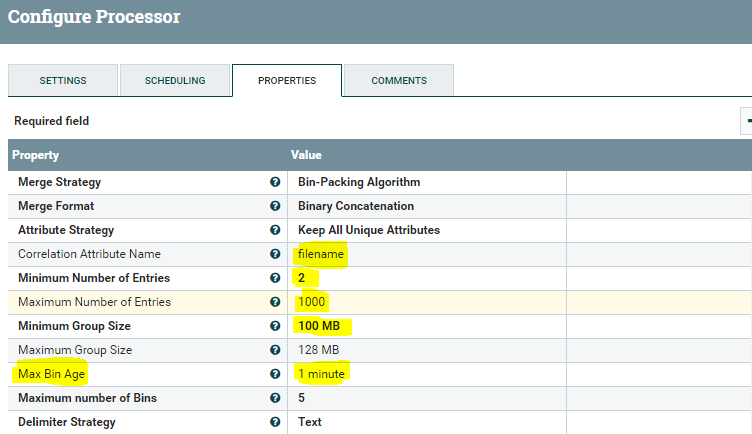Edit the Max Bin Age value 1 minute

pyautogui.click(x=321, y=374)
